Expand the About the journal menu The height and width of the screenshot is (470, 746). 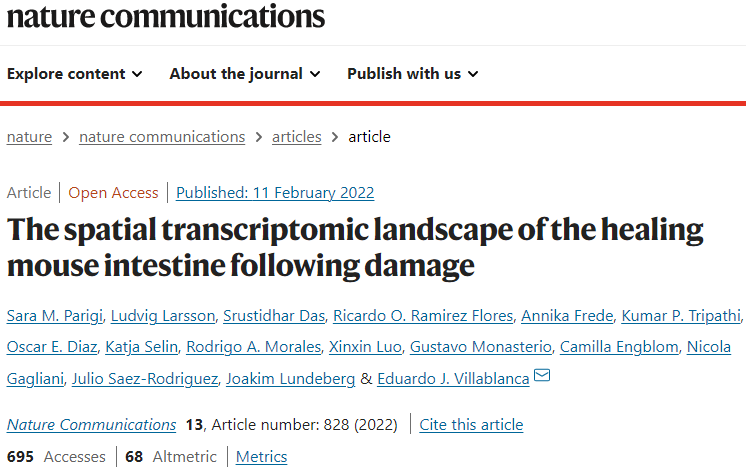245,74
